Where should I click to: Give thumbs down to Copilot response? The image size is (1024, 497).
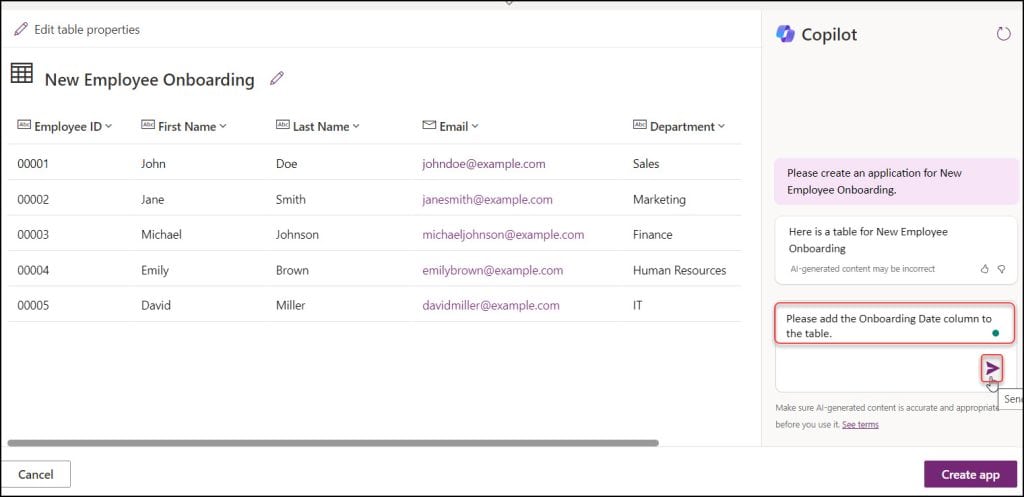point(1001,268)
